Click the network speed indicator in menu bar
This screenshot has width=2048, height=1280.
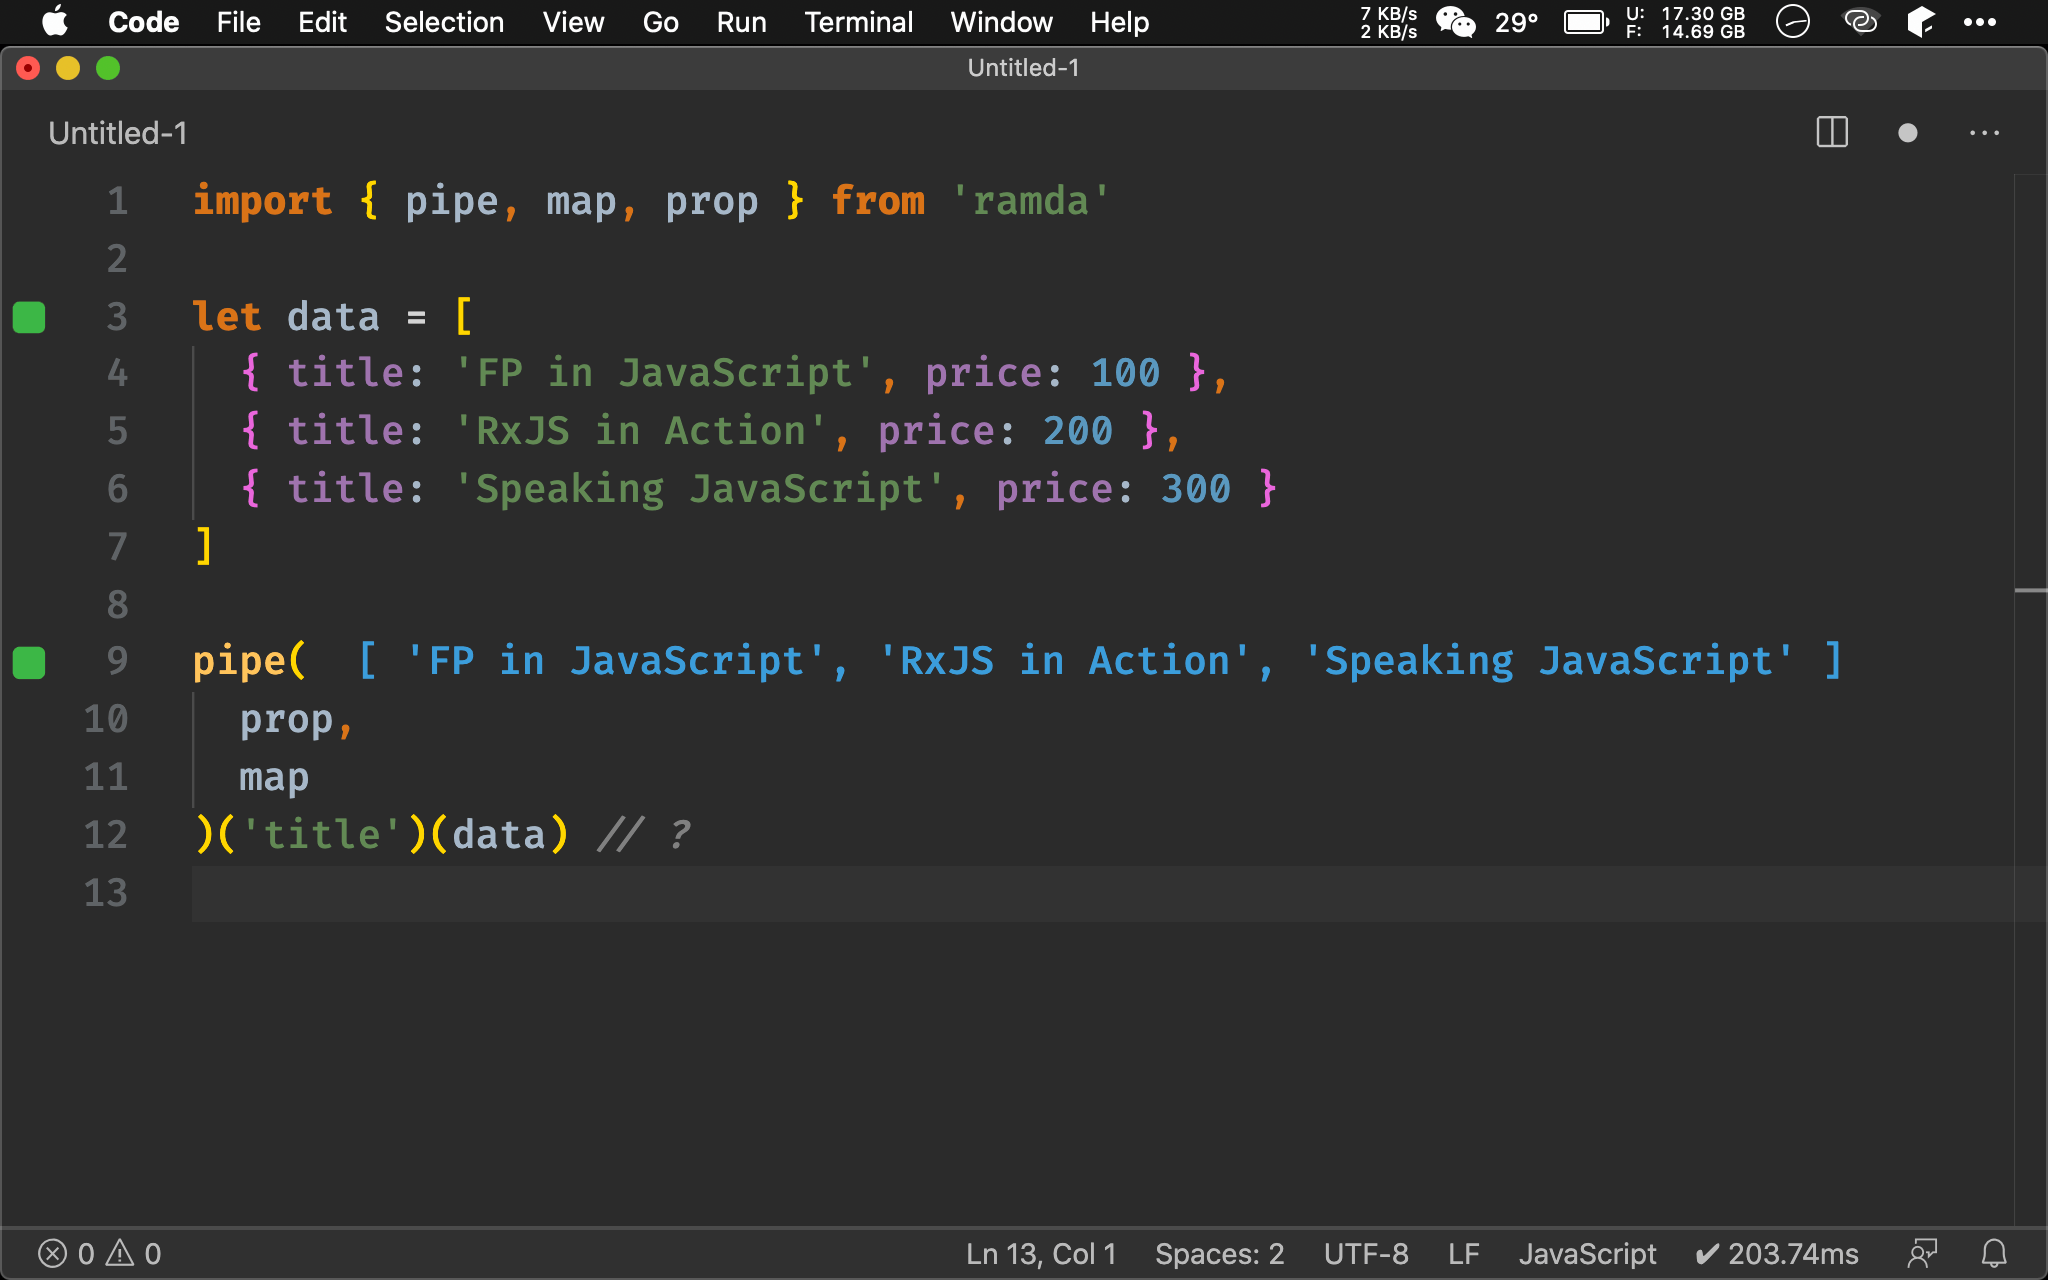click(x=1388, y=22)
